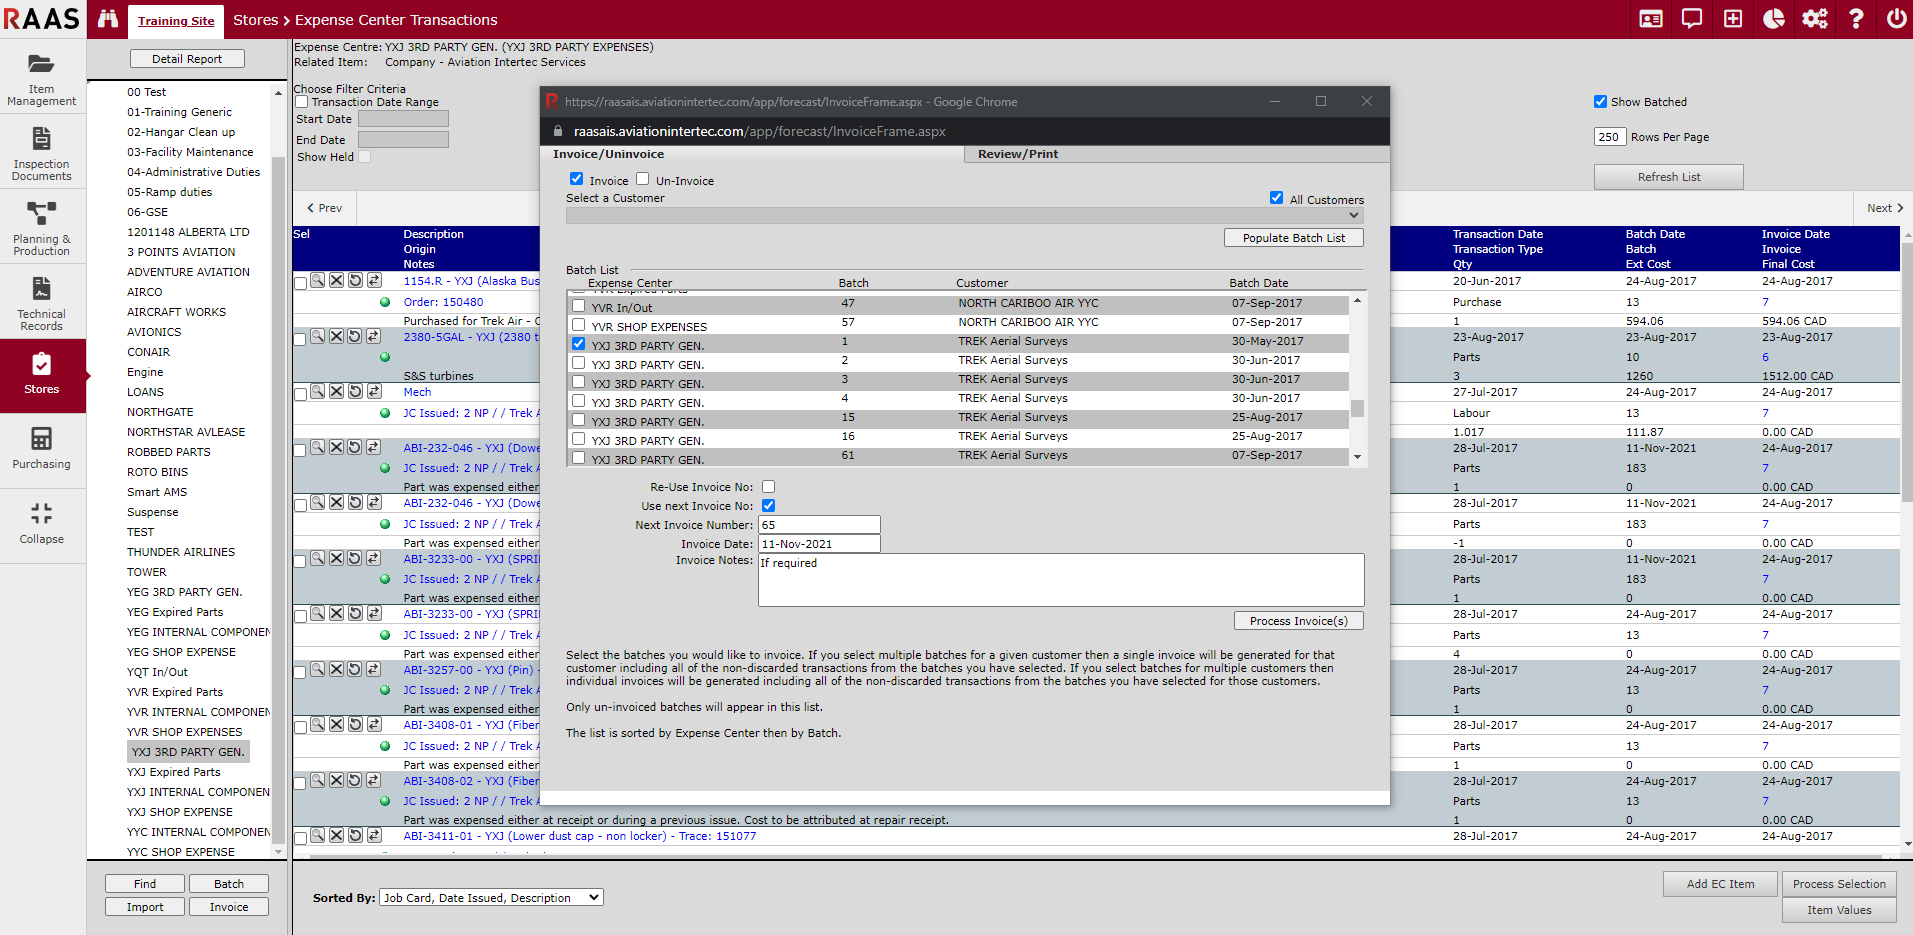Viewport: 1913px width, 935px height.
Task: Open the chat bubble messages icon
Action: pyautogui.click(x=1692, y=19)
